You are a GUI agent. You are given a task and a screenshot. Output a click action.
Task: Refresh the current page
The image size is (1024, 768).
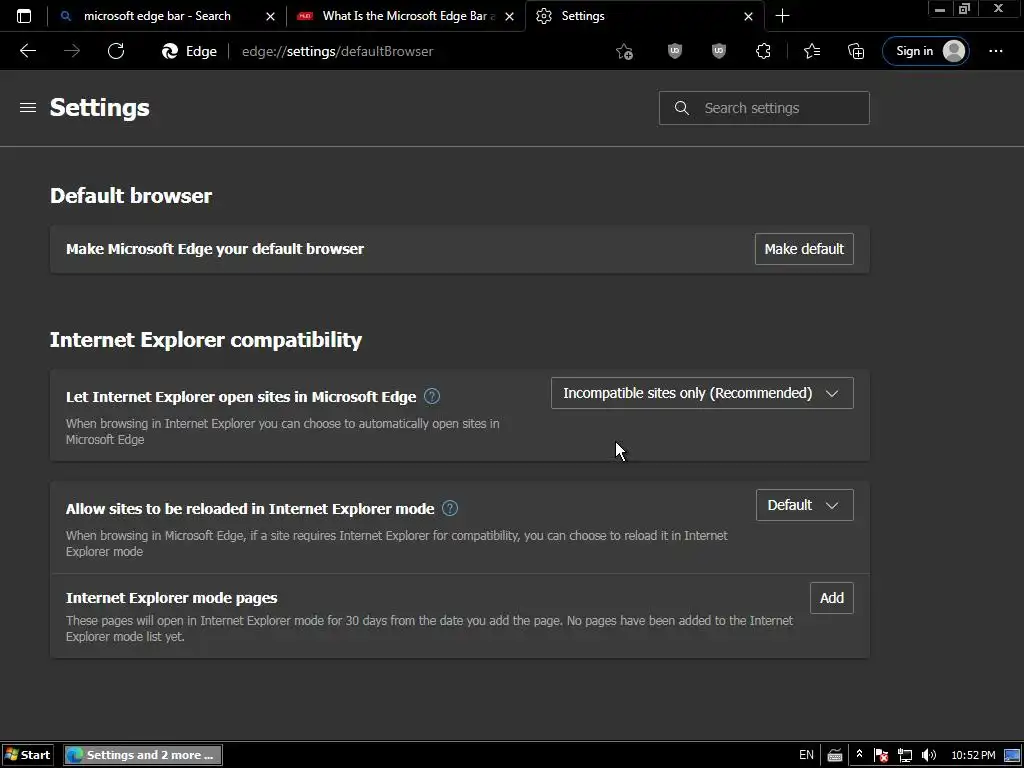pos(116,51)
